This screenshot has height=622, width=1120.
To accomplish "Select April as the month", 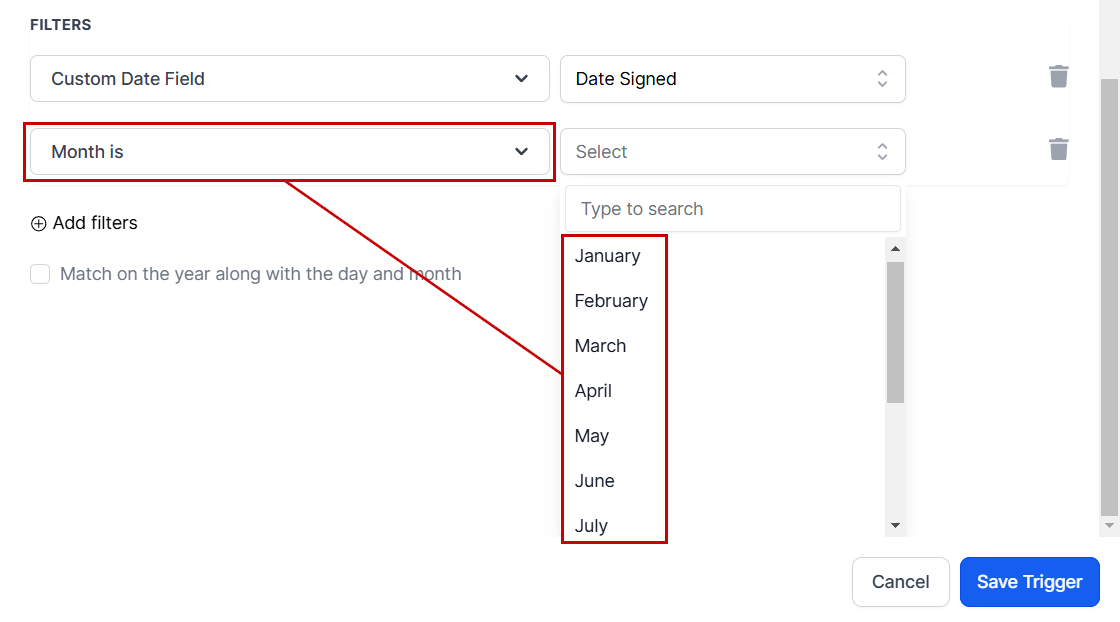I will point(593,391).
